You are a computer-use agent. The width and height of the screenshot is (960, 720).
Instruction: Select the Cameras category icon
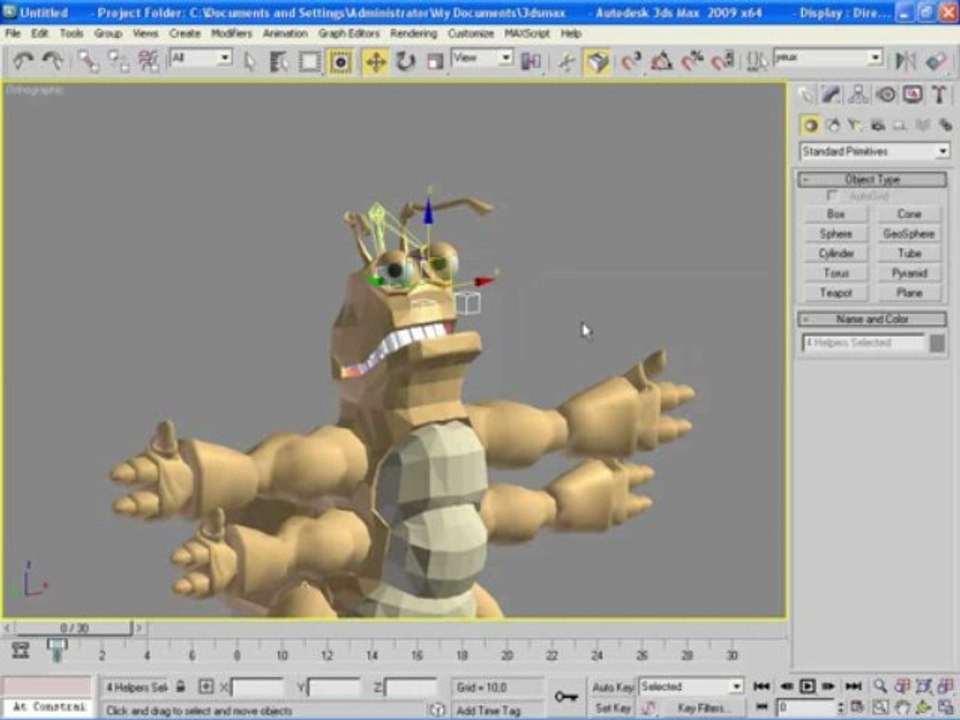pos(878,126)
